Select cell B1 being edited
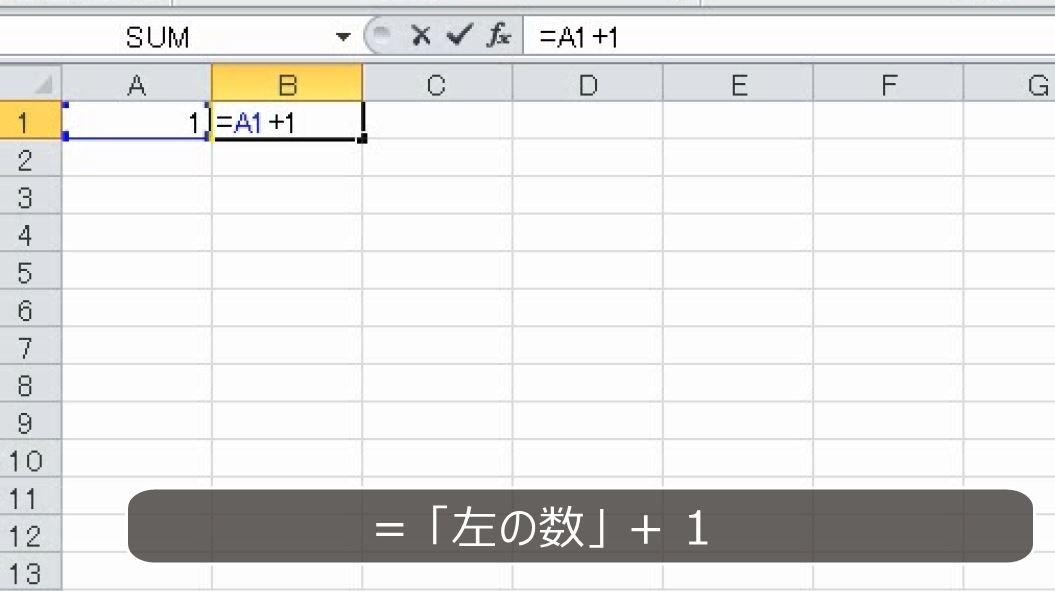The width and height of the screenshot is (1055, 591). [x=285, y=121]
